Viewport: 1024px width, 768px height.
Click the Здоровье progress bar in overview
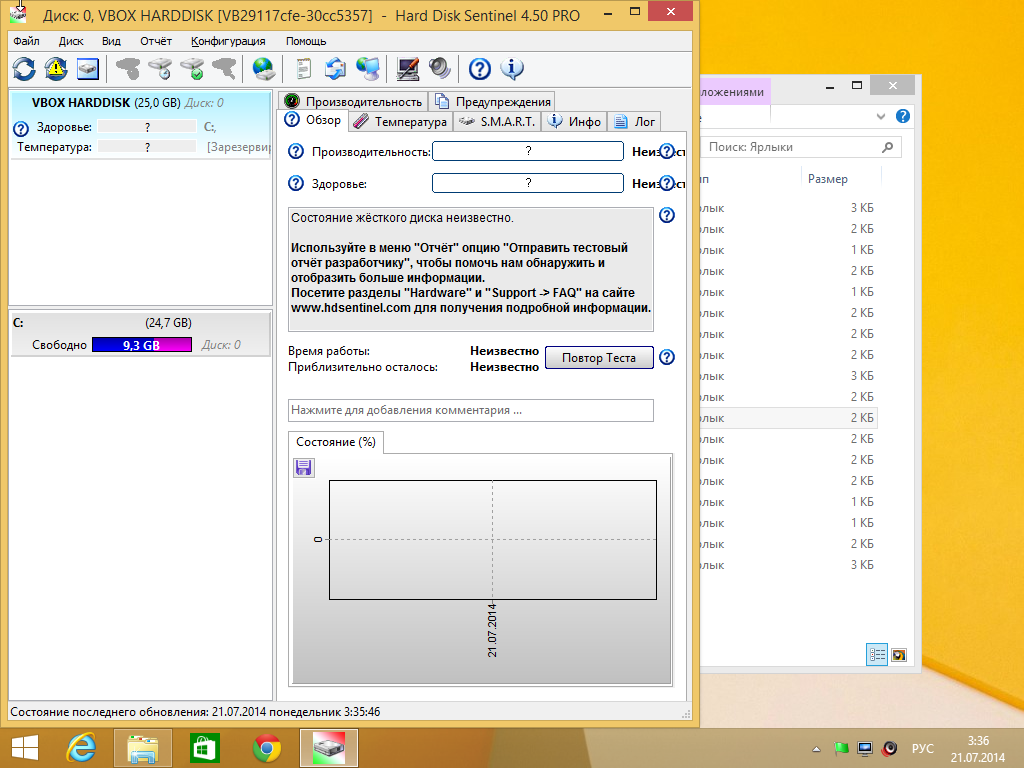tap(528, 183)
